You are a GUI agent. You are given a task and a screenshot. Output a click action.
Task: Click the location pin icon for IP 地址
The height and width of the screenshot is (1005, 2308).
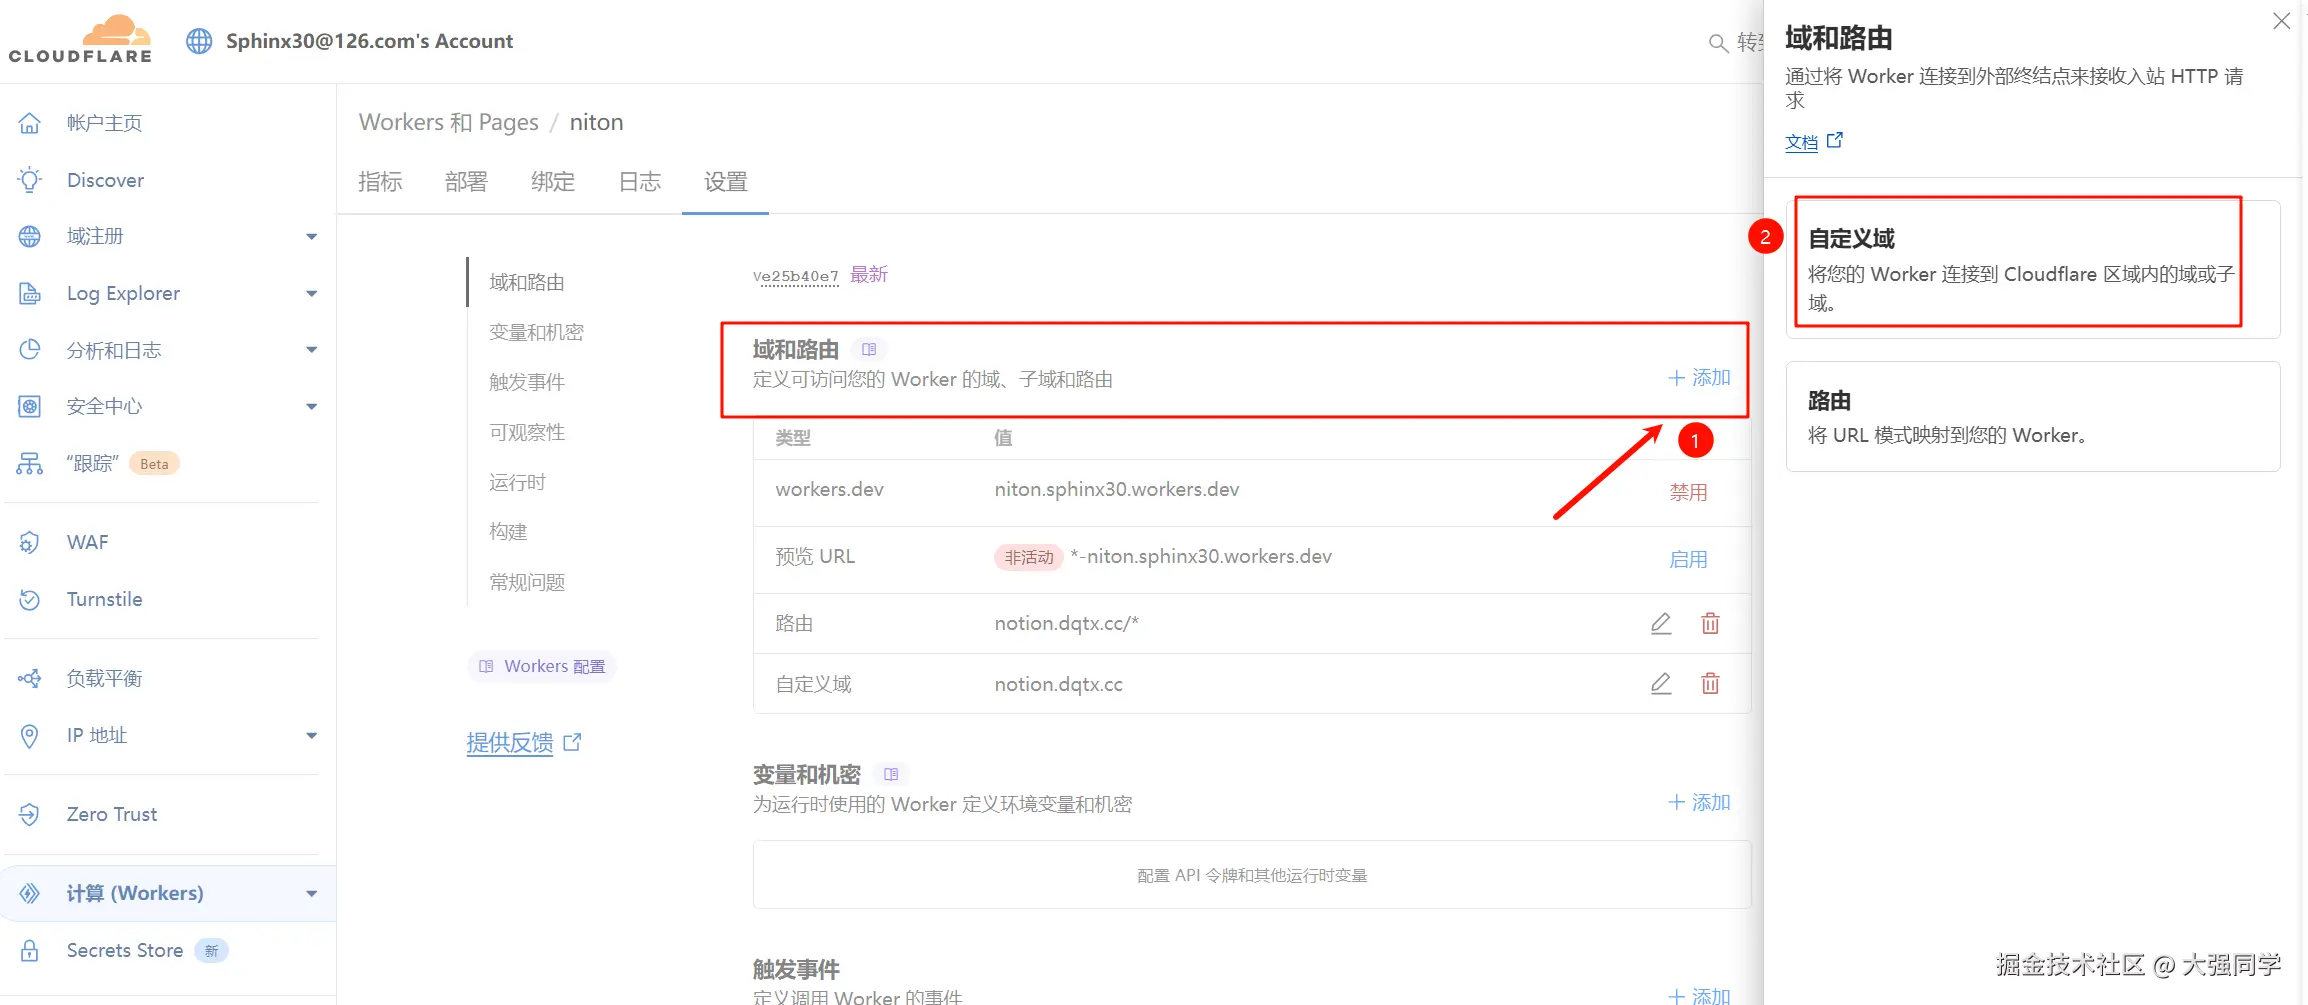point(30,735)
